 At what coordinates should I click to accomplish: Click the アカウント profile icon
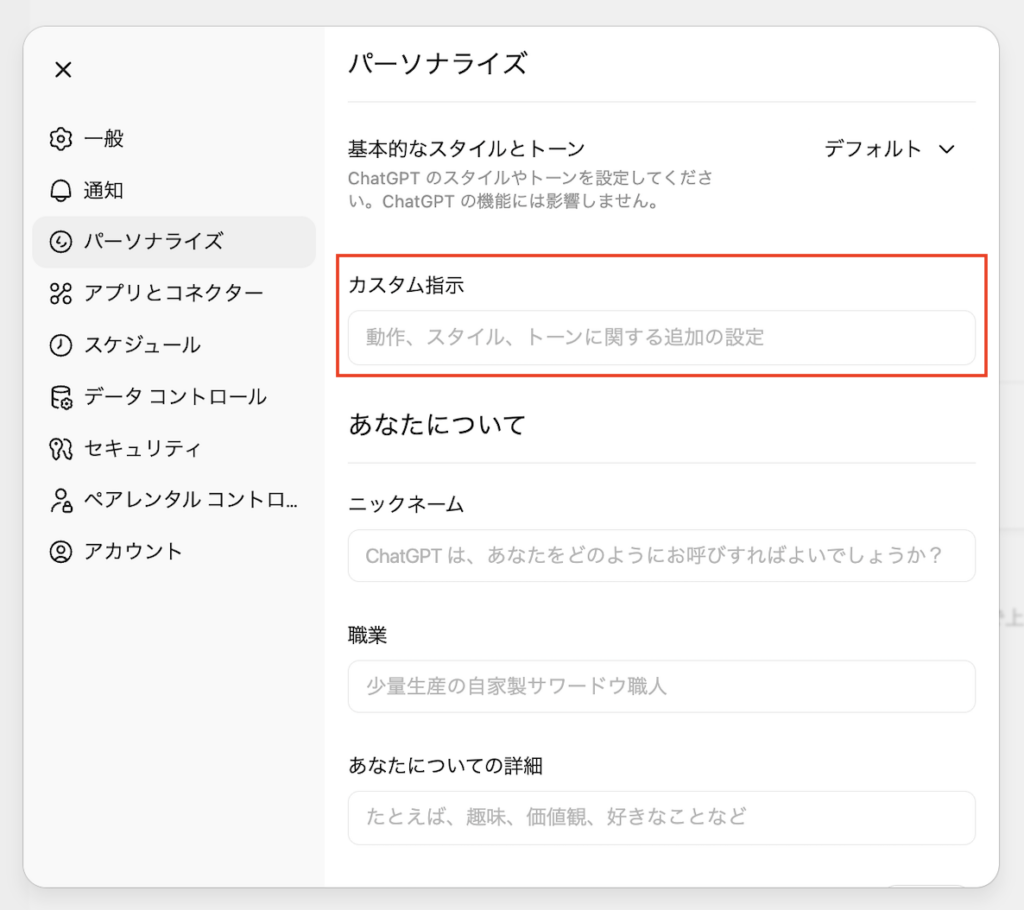(61, 552)
